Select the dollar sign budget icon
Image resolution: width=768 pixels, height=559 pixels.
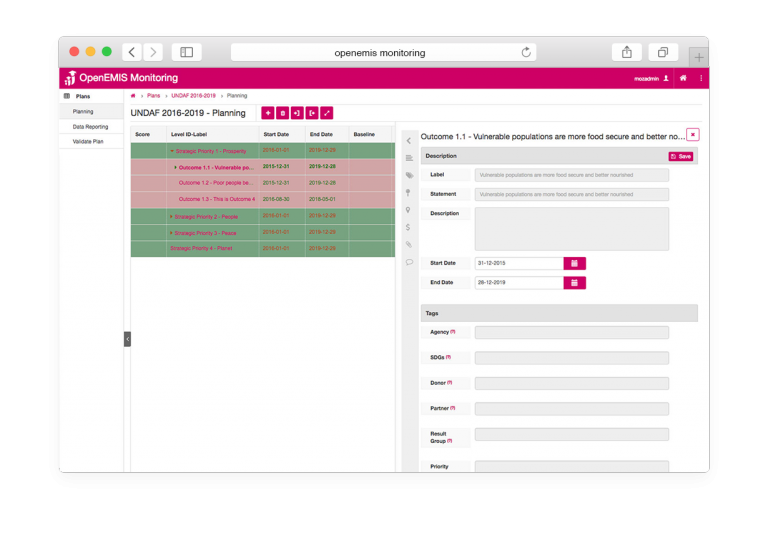[409, 227]
